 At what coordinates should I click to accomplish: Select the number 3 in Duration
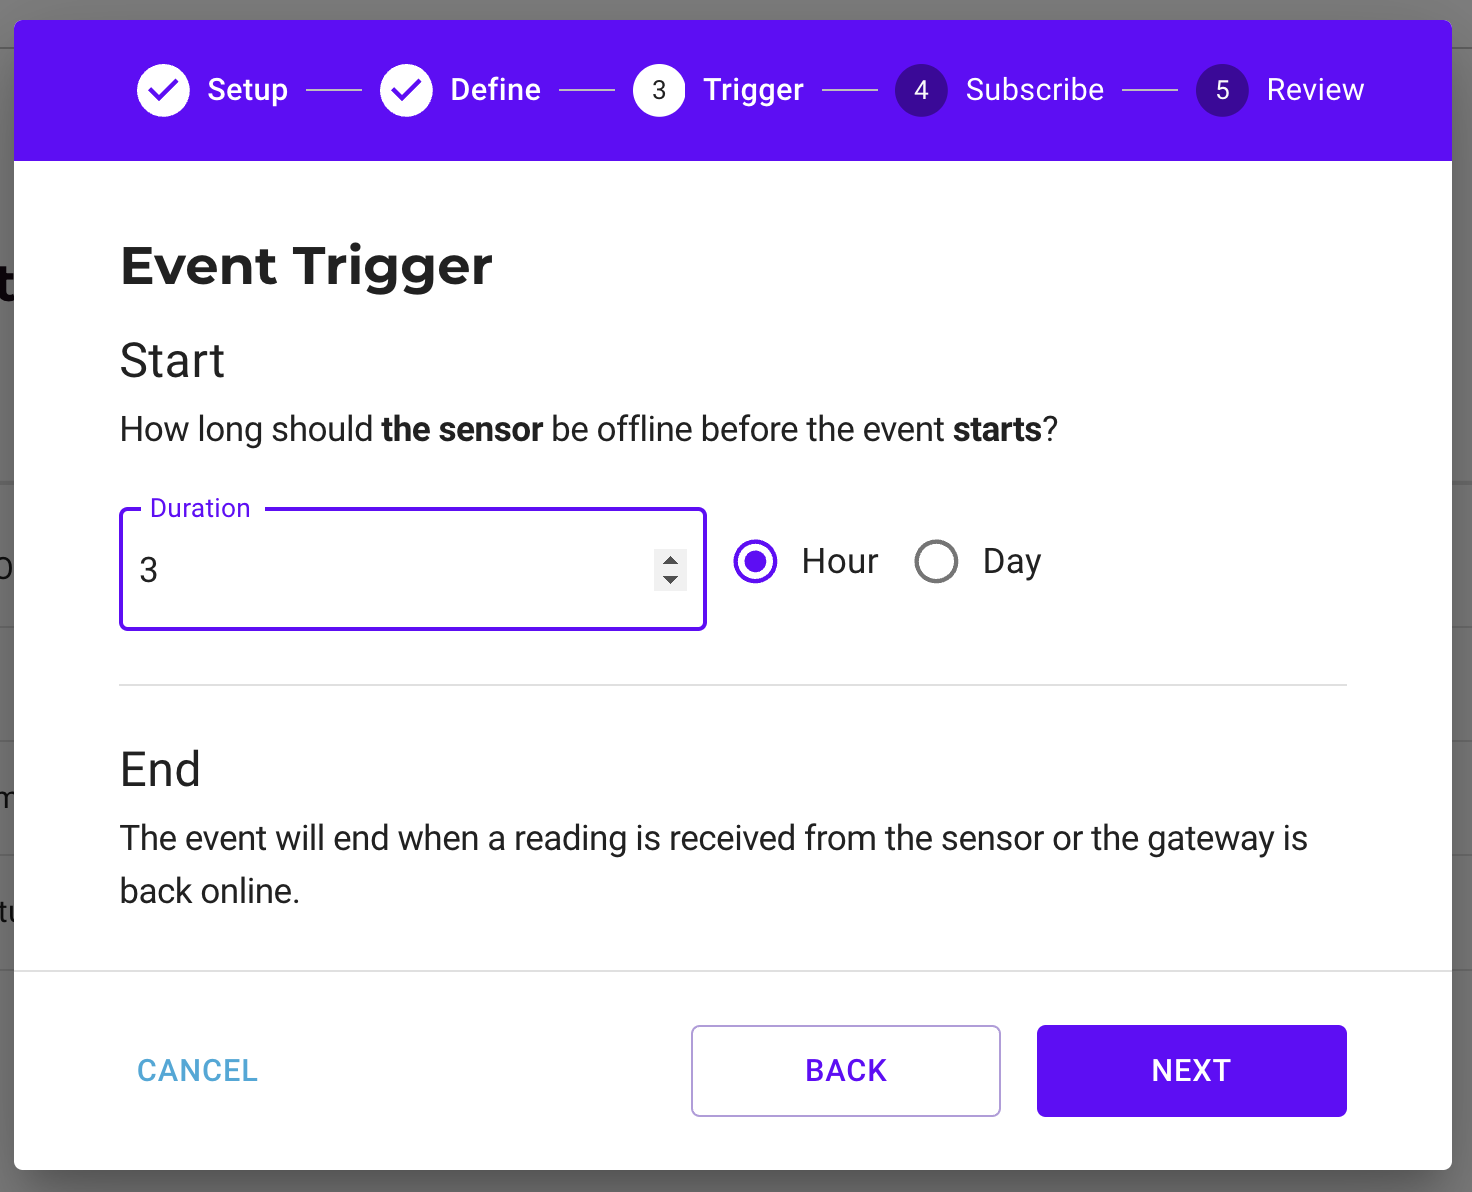tap(148, 569)
